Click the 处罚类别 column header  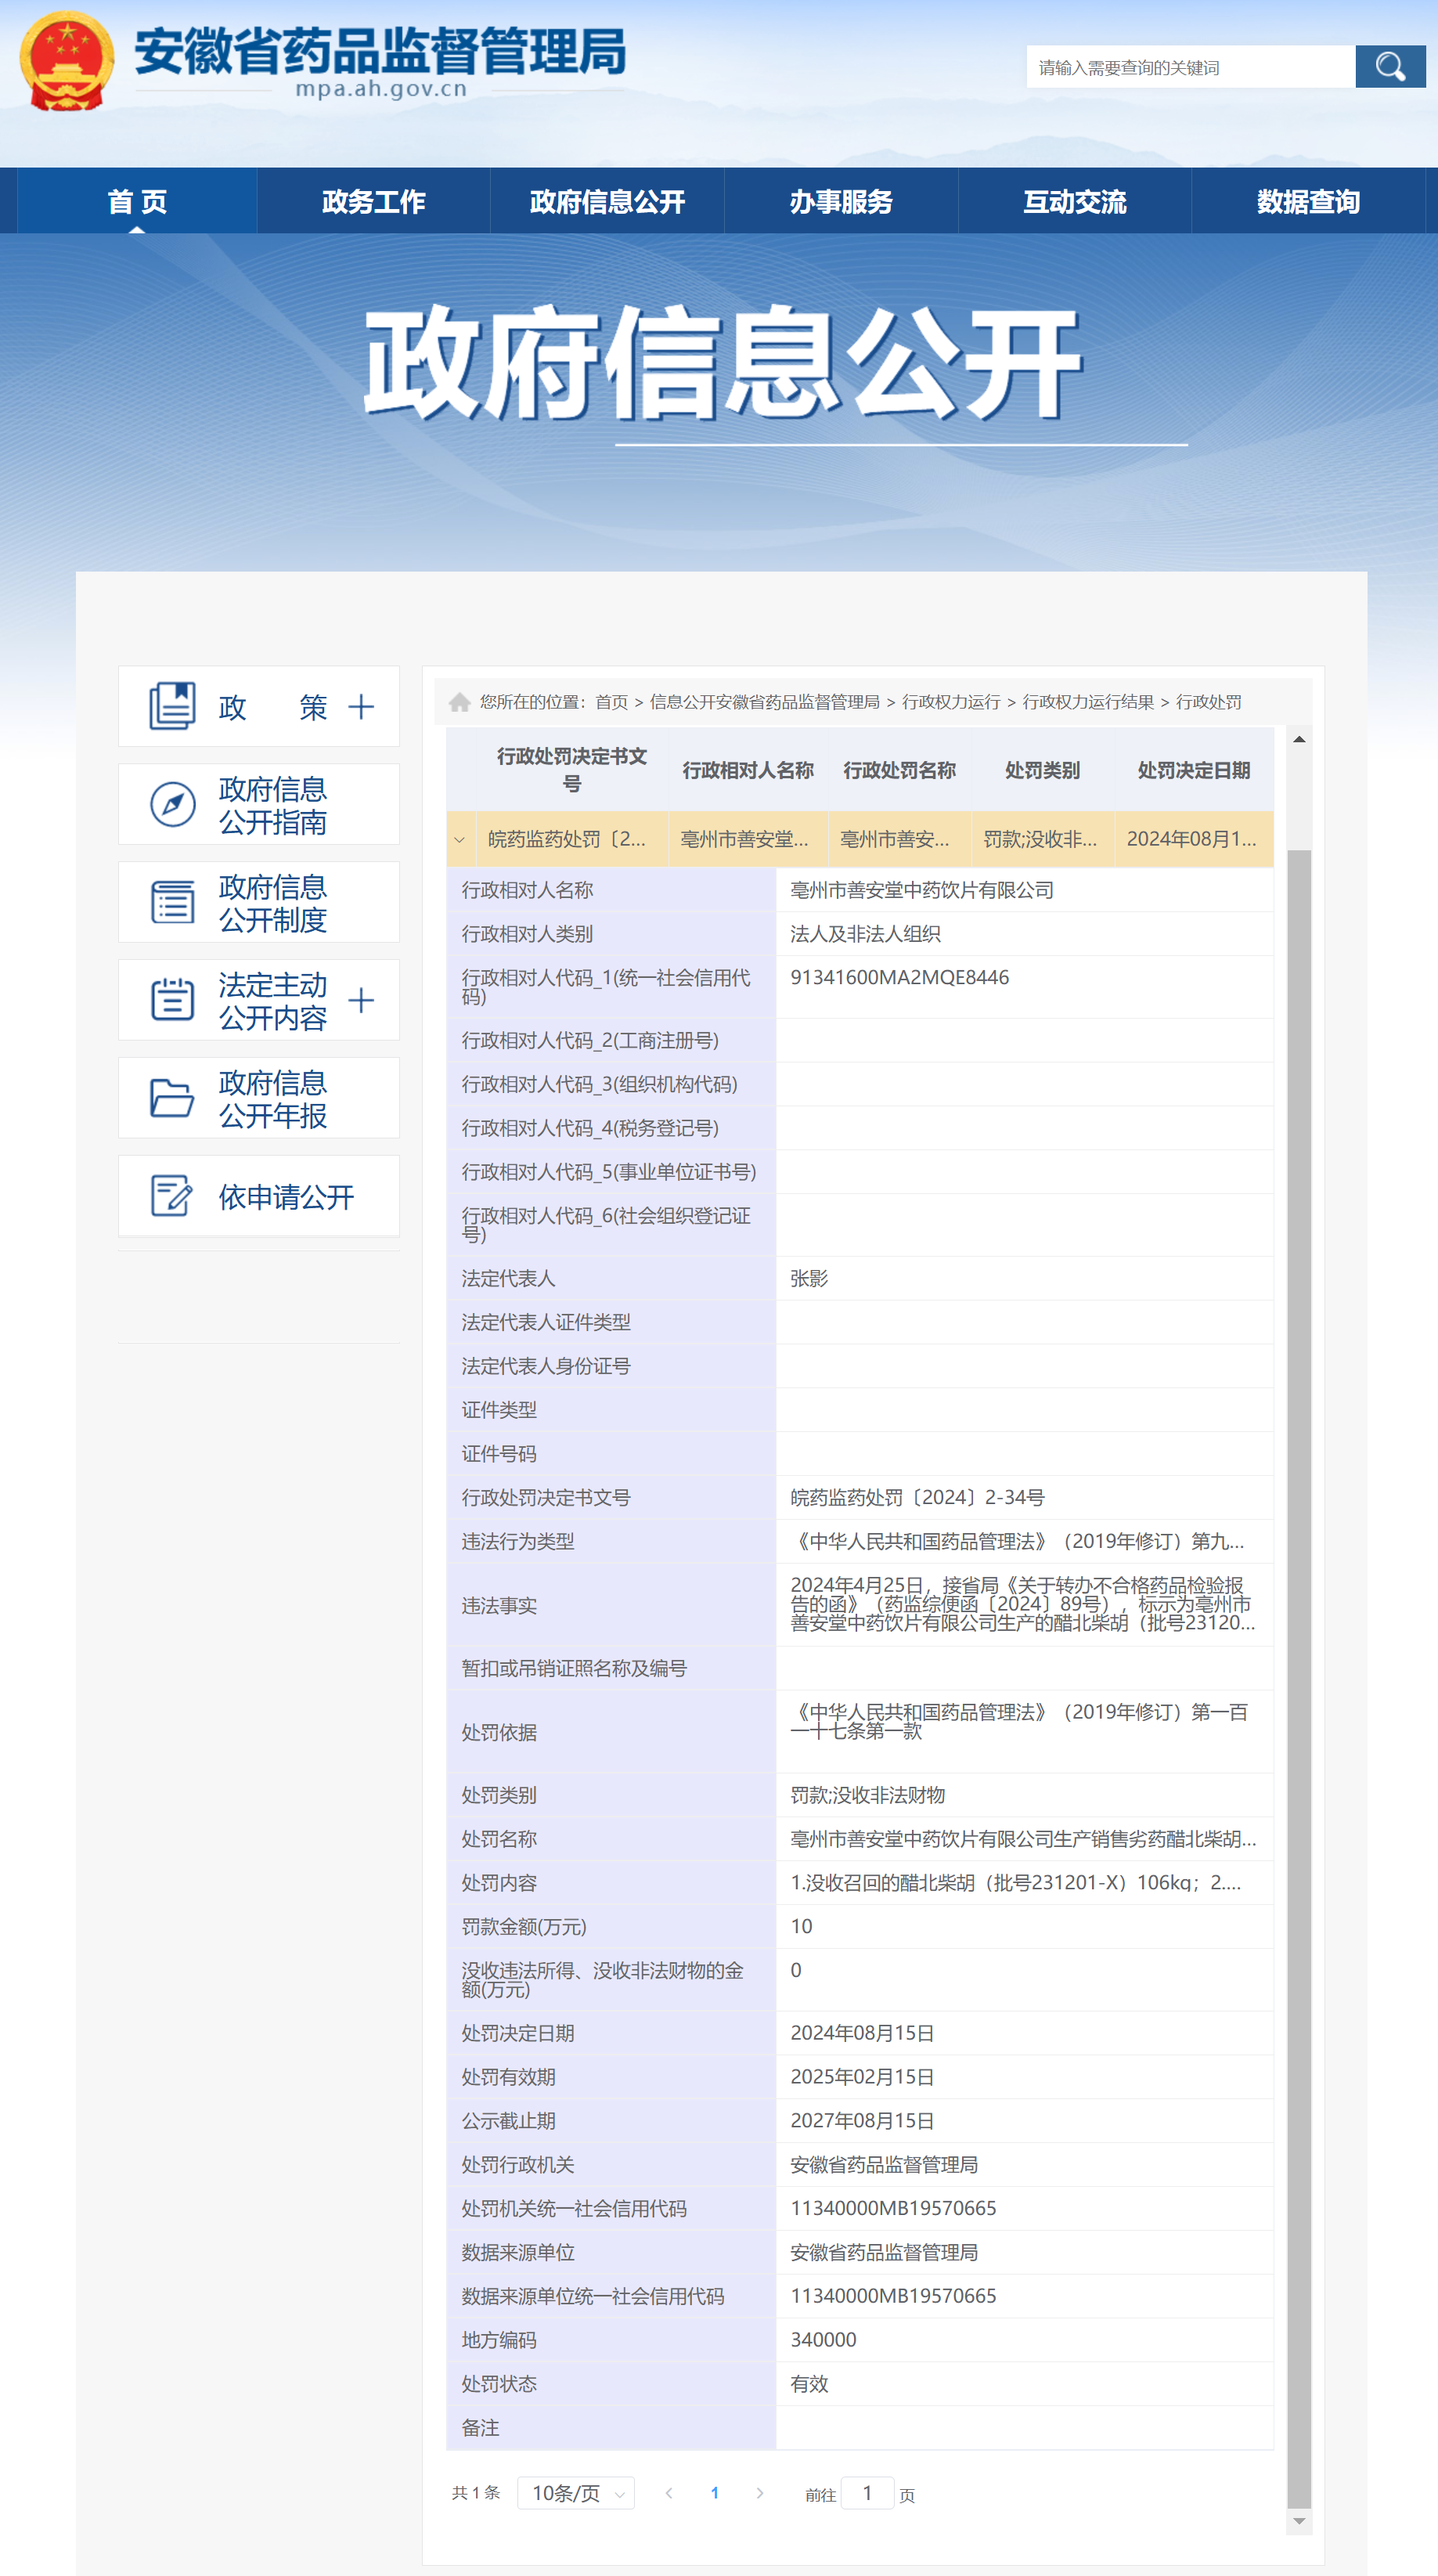pos(1043,770)
